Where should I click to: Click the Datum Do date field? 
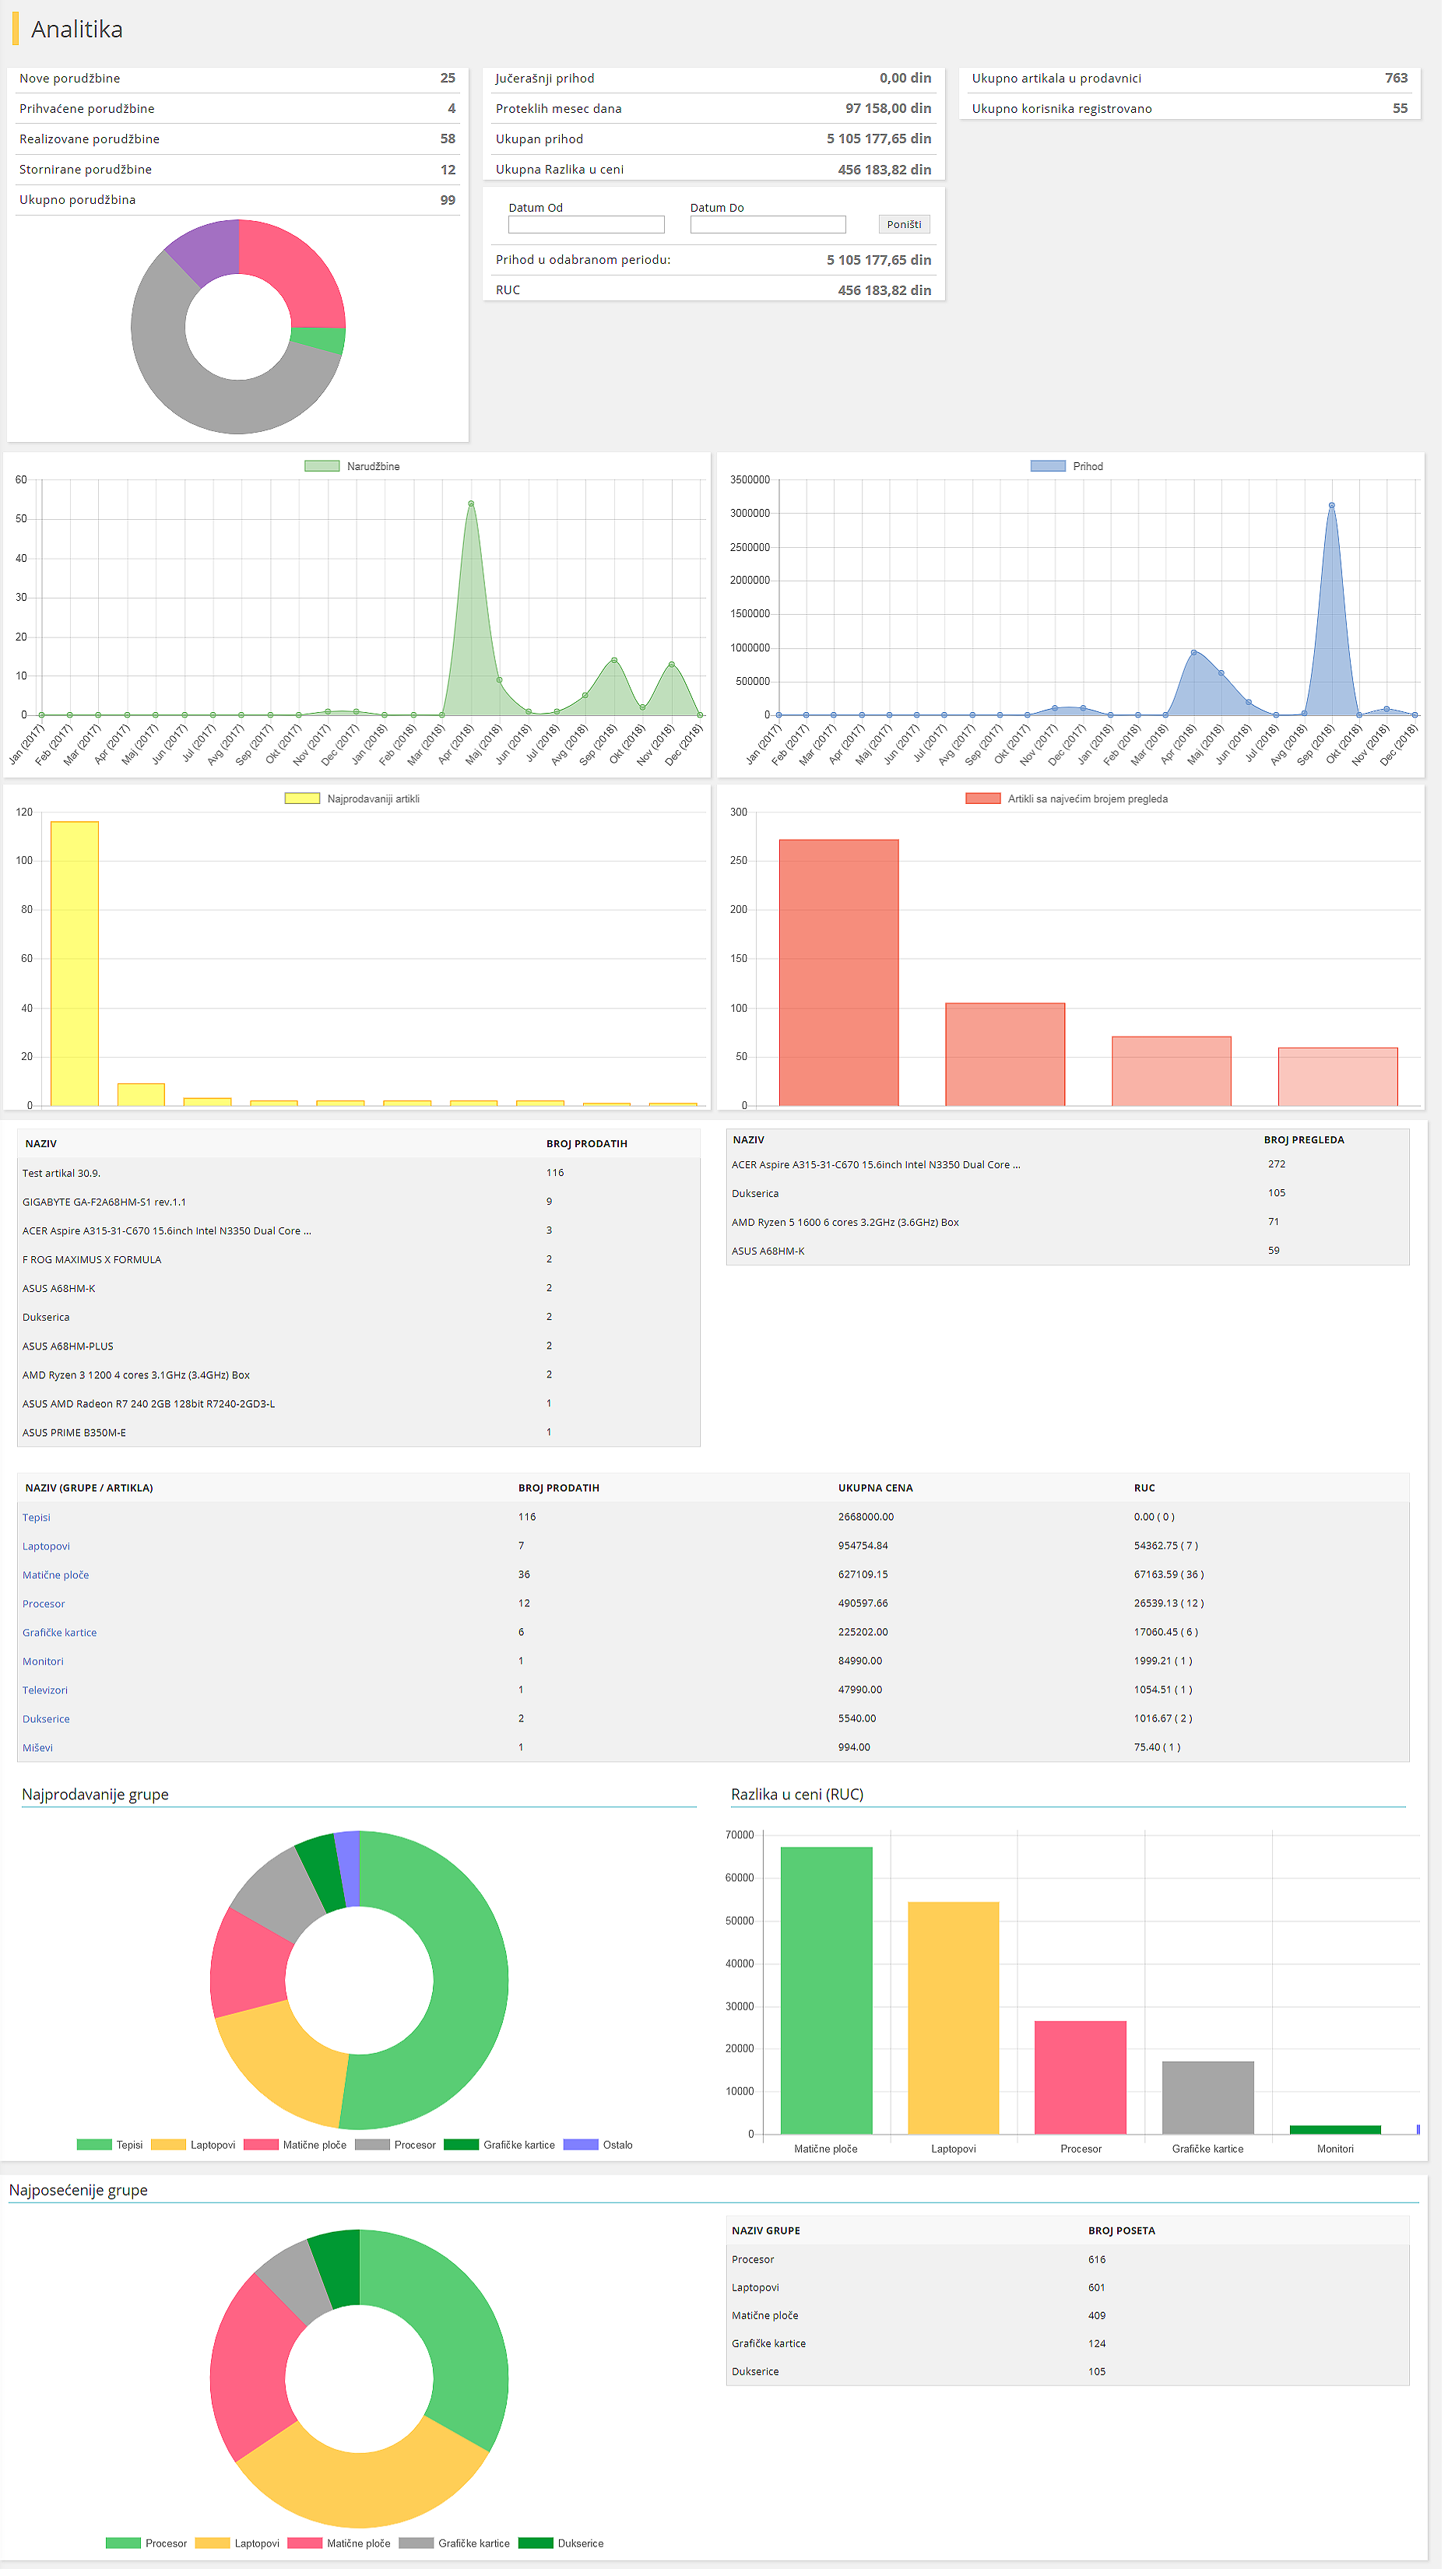(x=771, y=225)
